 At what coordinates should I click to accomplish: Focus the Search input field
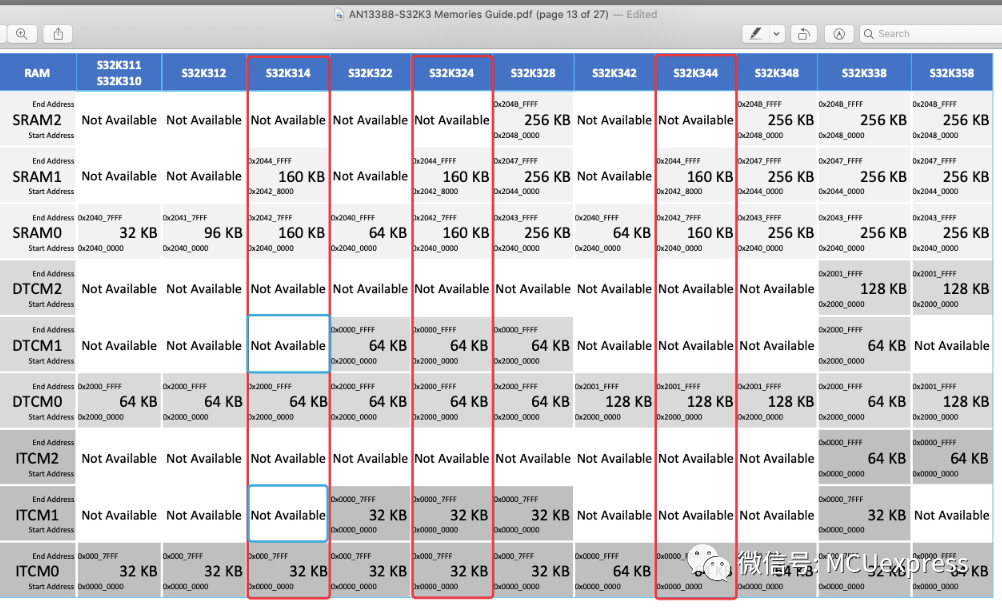tap(931, 34)
